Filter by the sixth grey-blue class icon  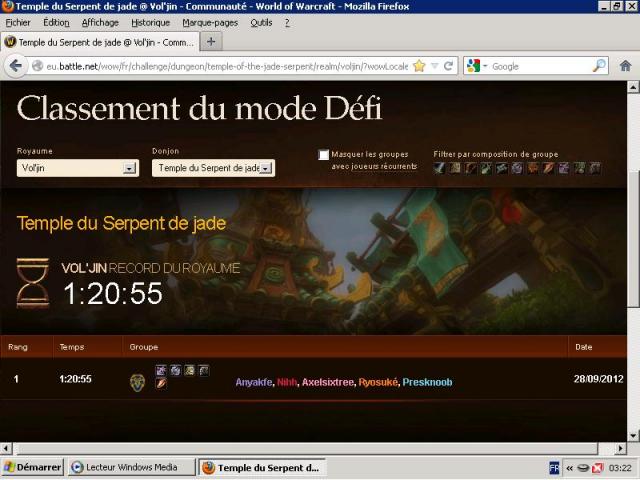pyautogui.click(x=517, y=168)
